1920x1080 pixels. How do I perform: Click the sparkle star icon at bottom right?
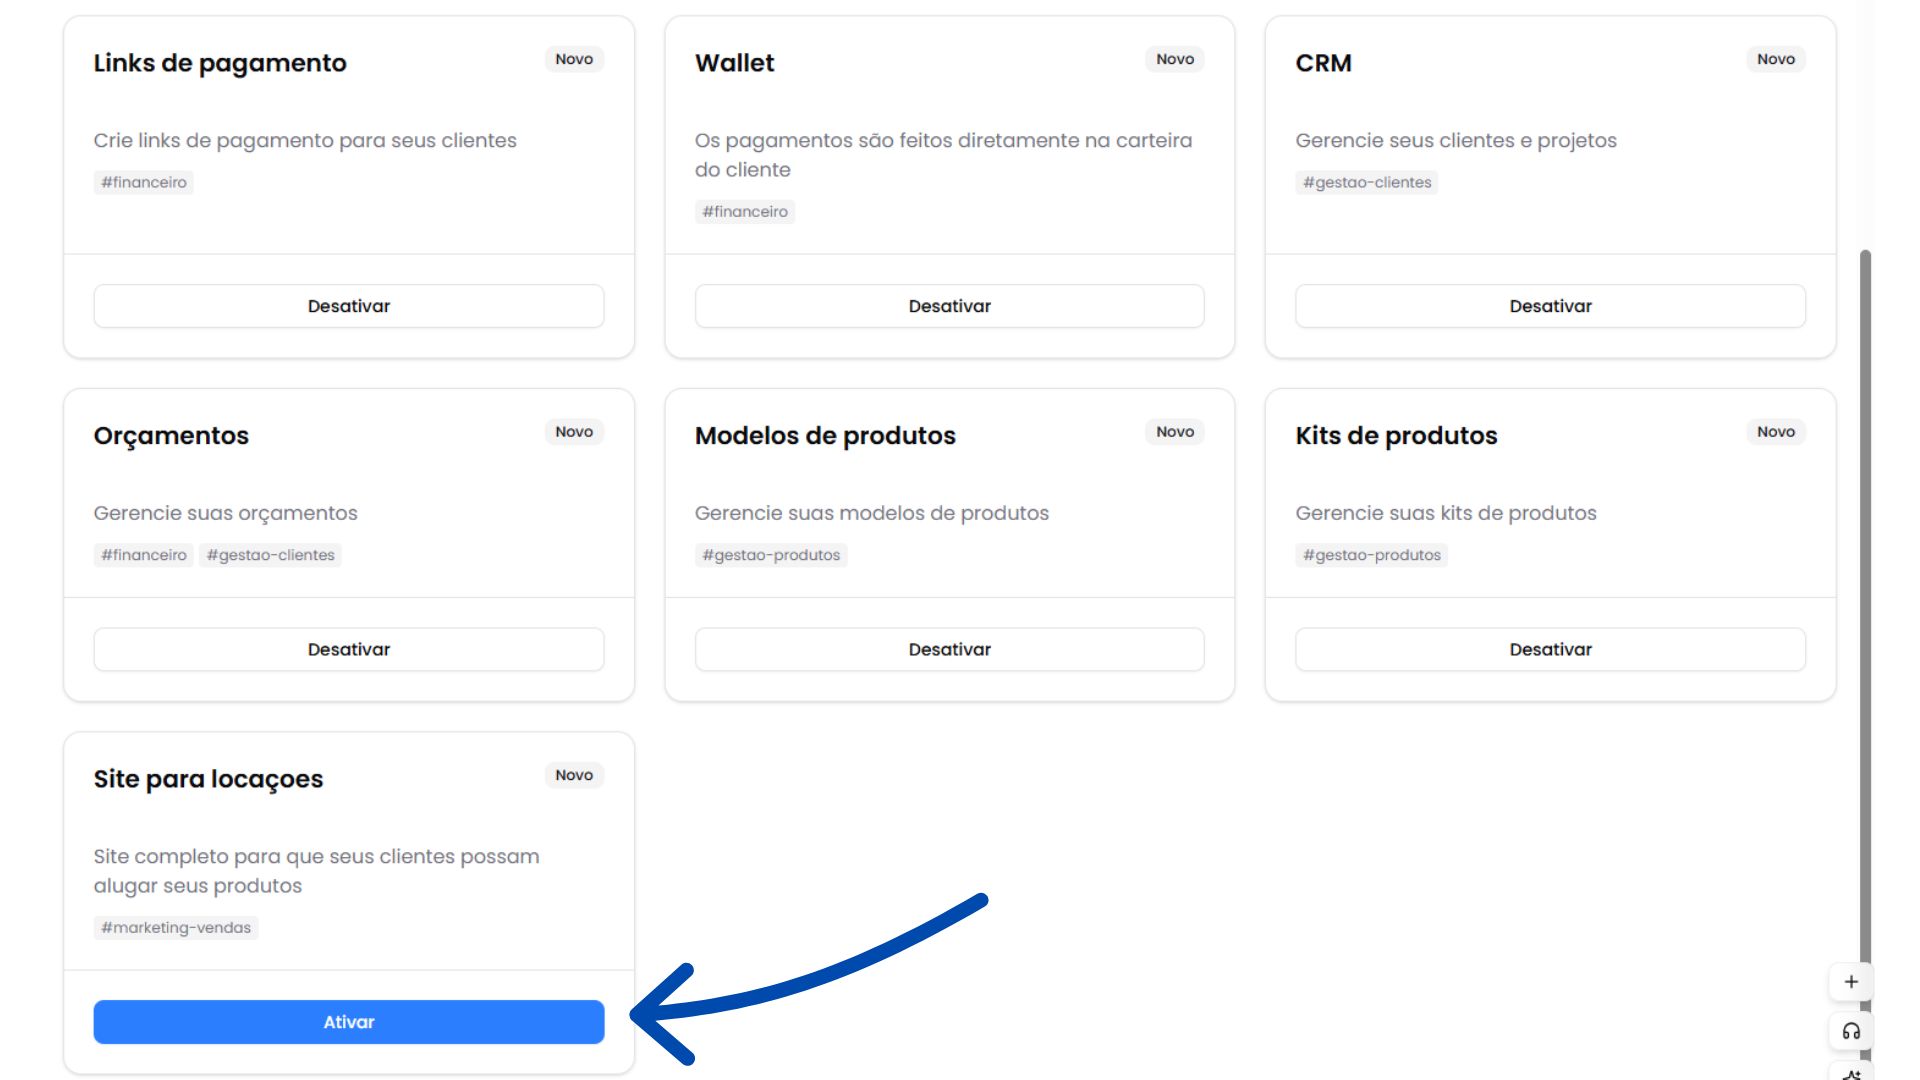click(x=1850, y=1073)
